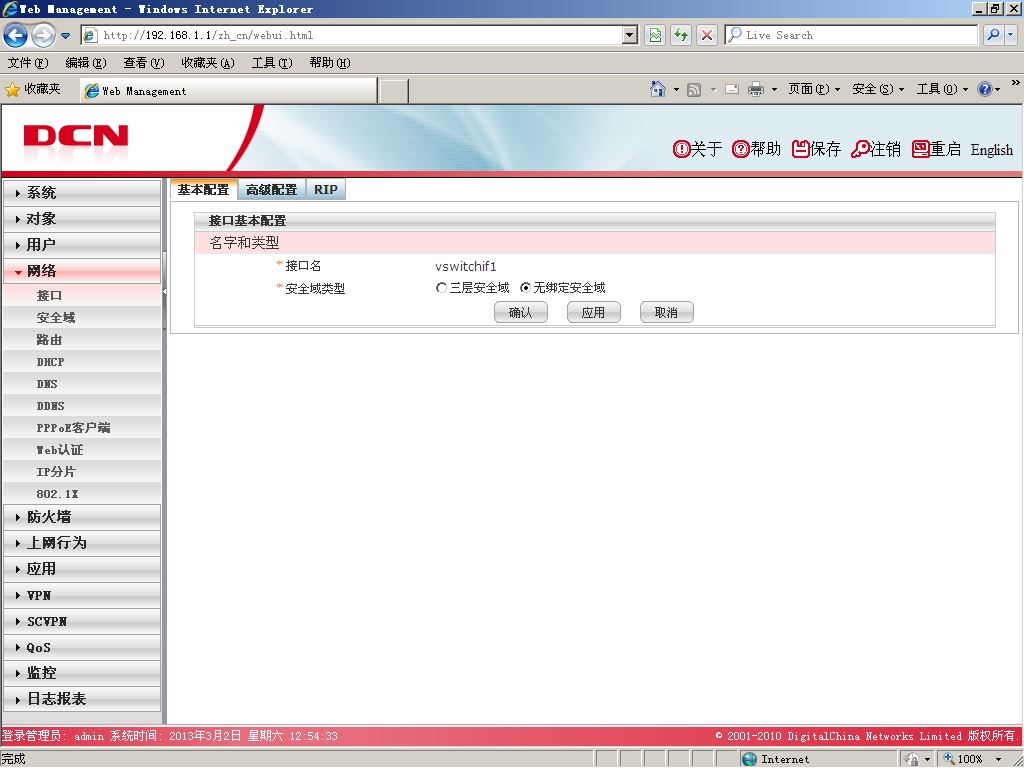Open the 安全(S) command bar dropdown
Screen dimensions: 1024x768
point(878,89)
